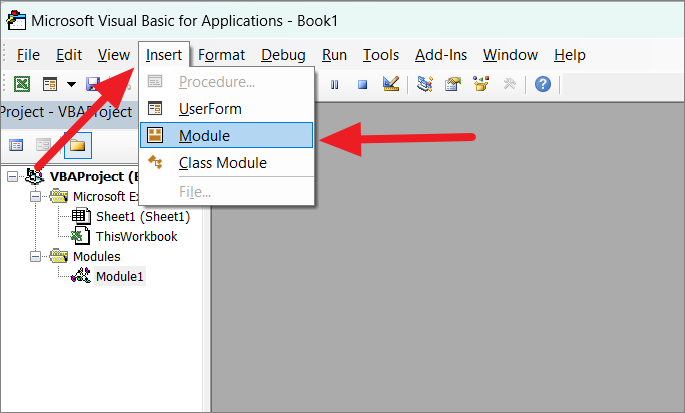Open the Run menu
685x413 pixels.
(x=334, y=55)
